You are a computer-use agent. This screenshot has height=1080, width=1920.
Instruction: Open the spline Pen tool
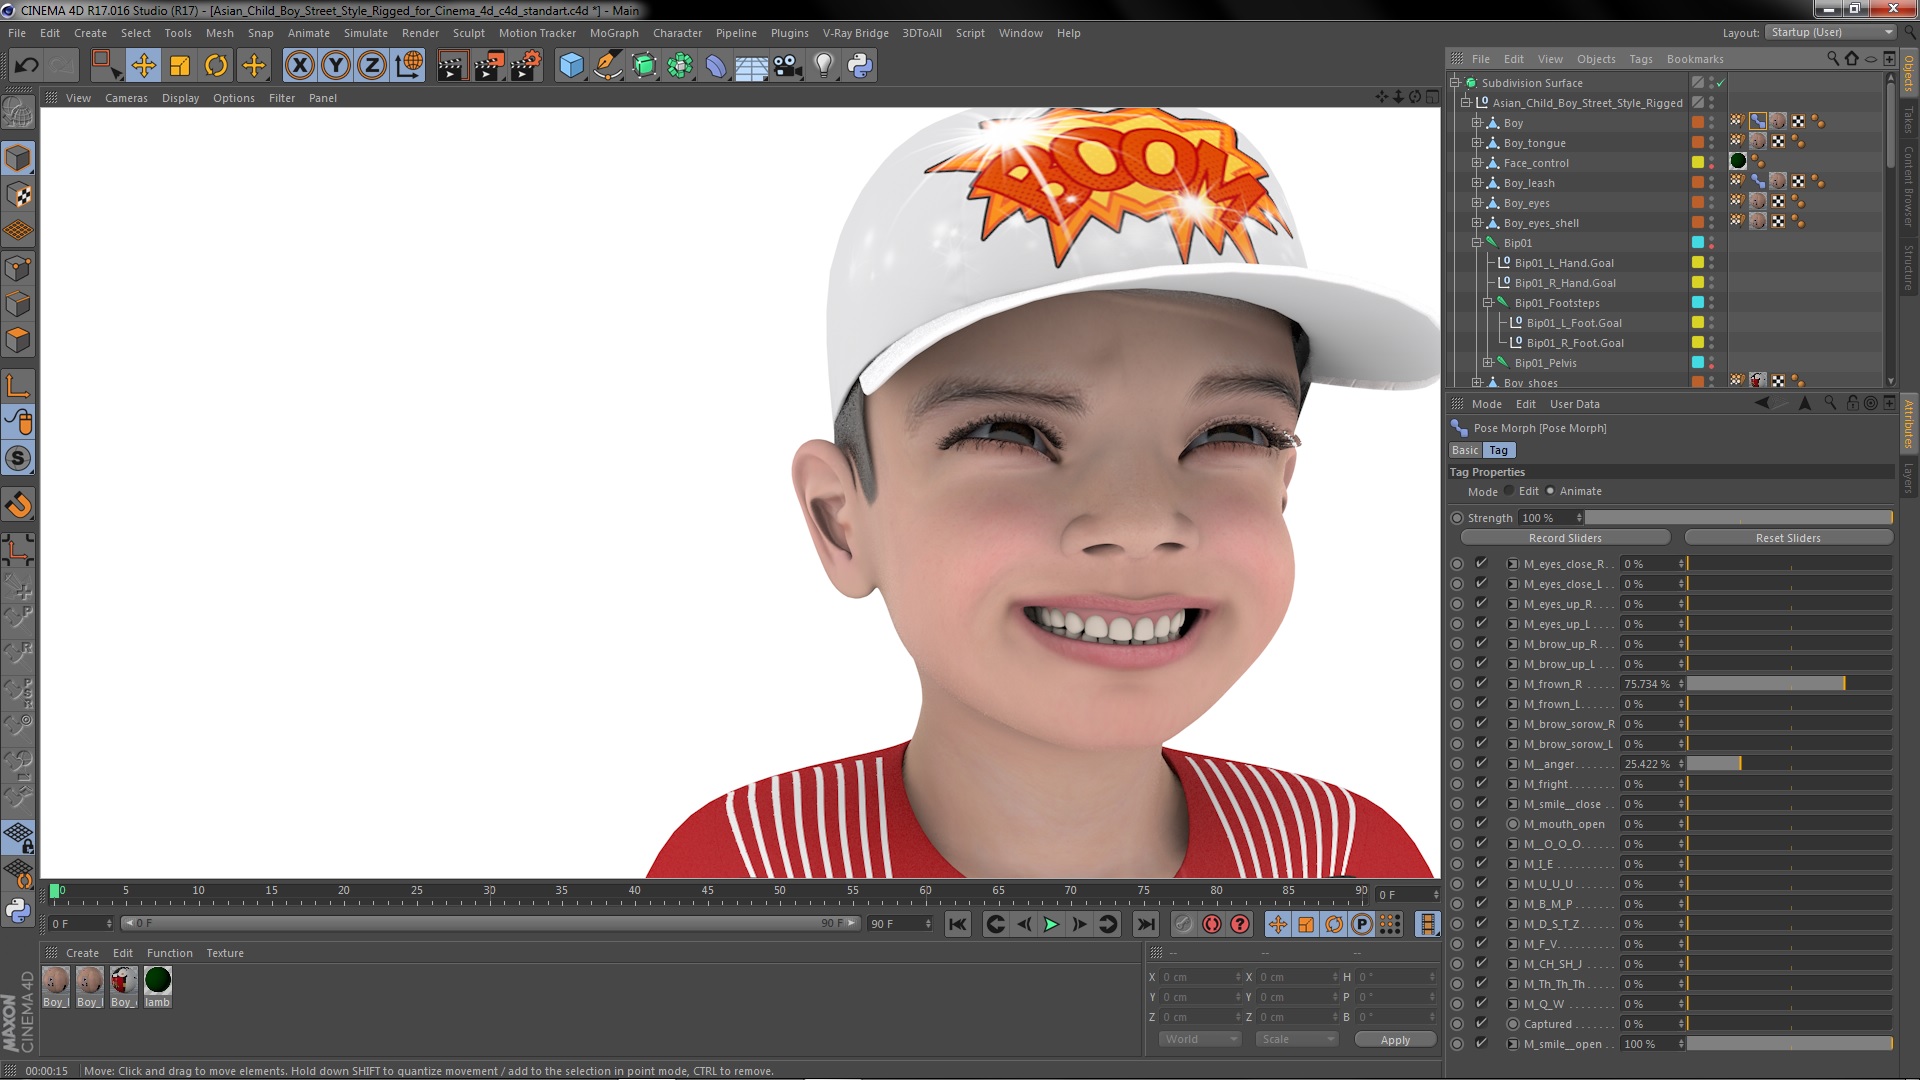click(x=607, y=66)
